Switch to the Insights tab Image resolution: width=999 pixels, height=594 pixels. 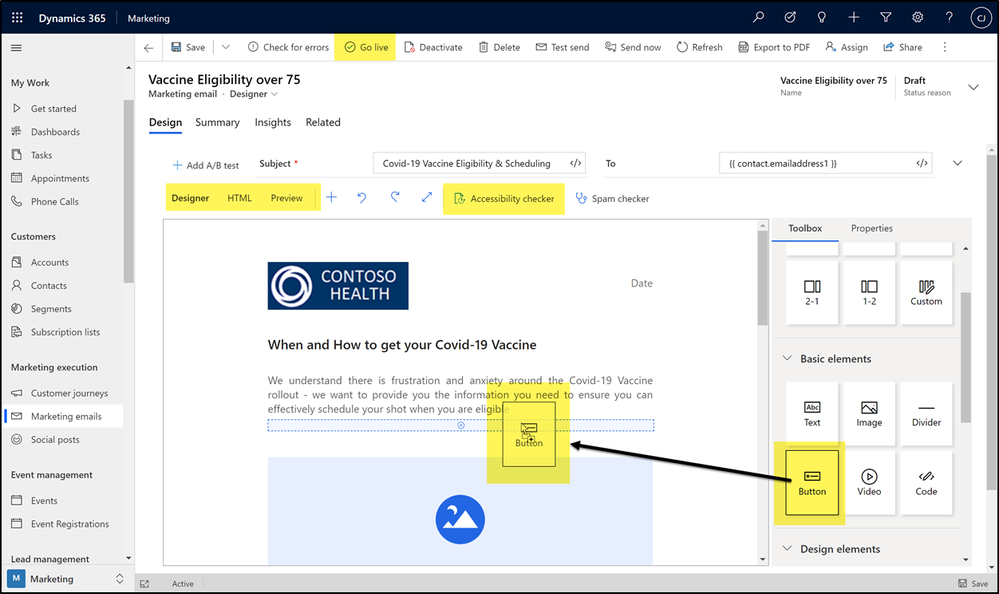click(273, 122)
